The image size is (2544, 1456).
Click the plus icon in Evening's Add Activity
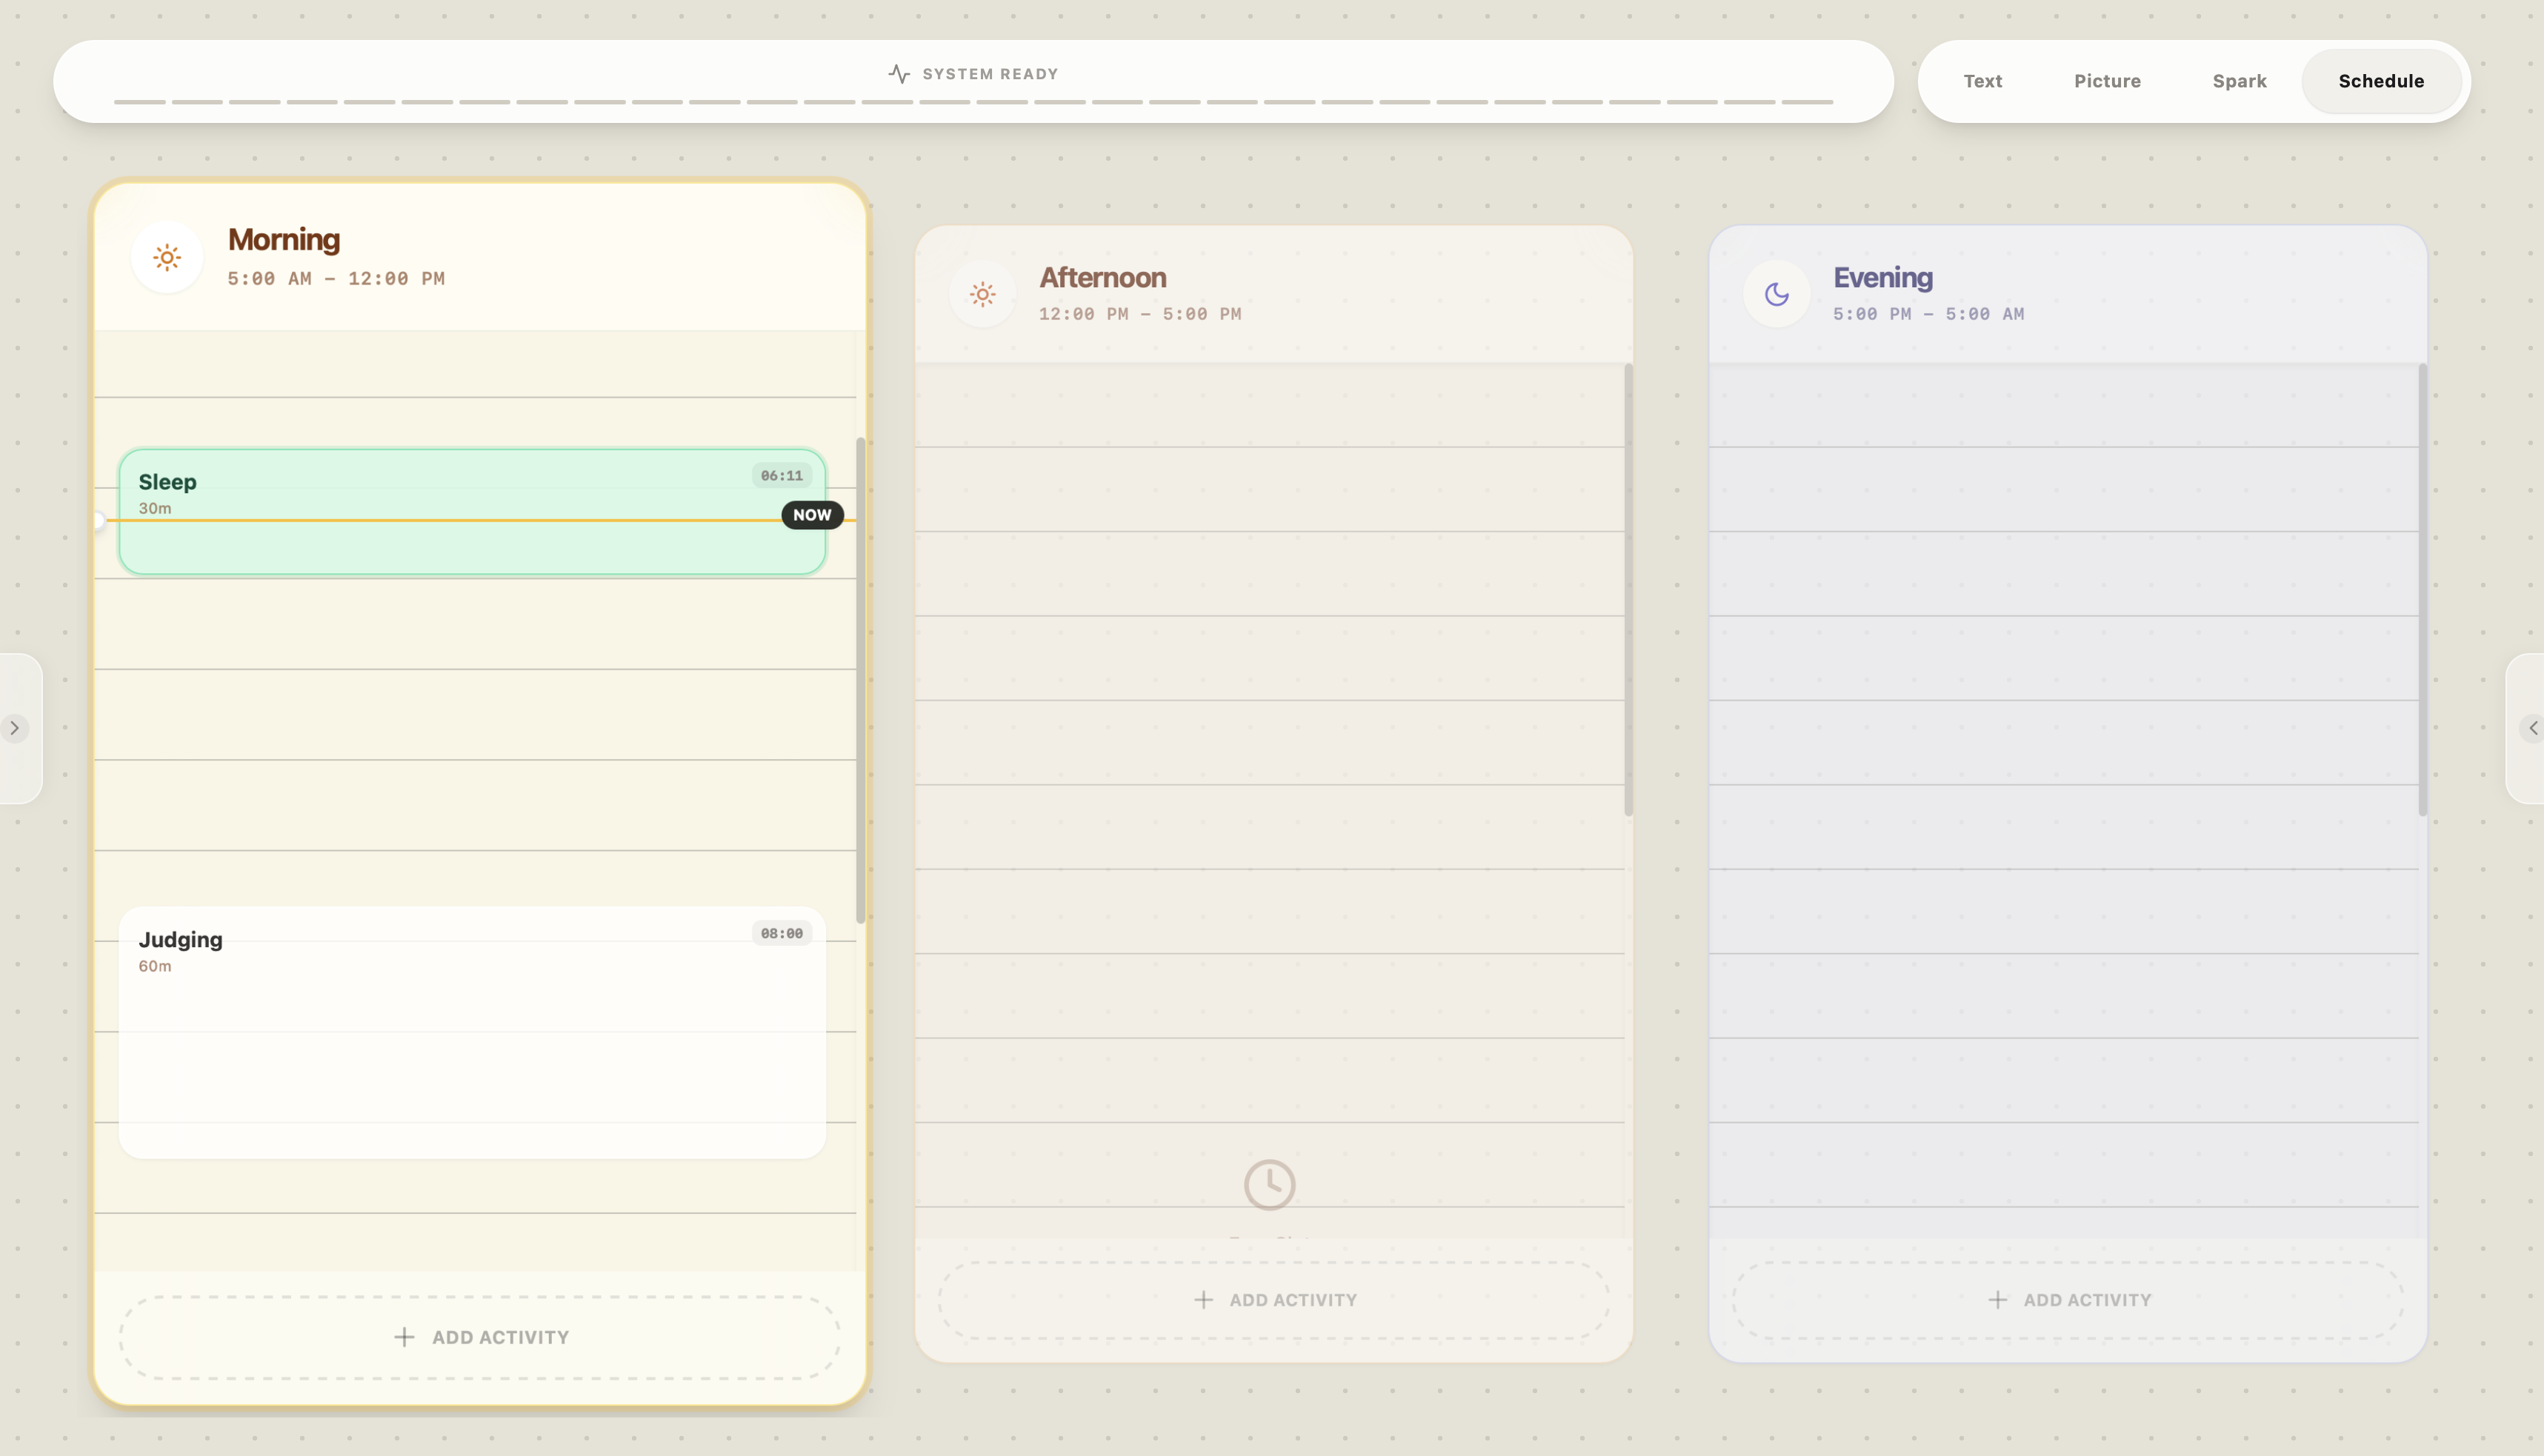click(x=1997, y=1300)
